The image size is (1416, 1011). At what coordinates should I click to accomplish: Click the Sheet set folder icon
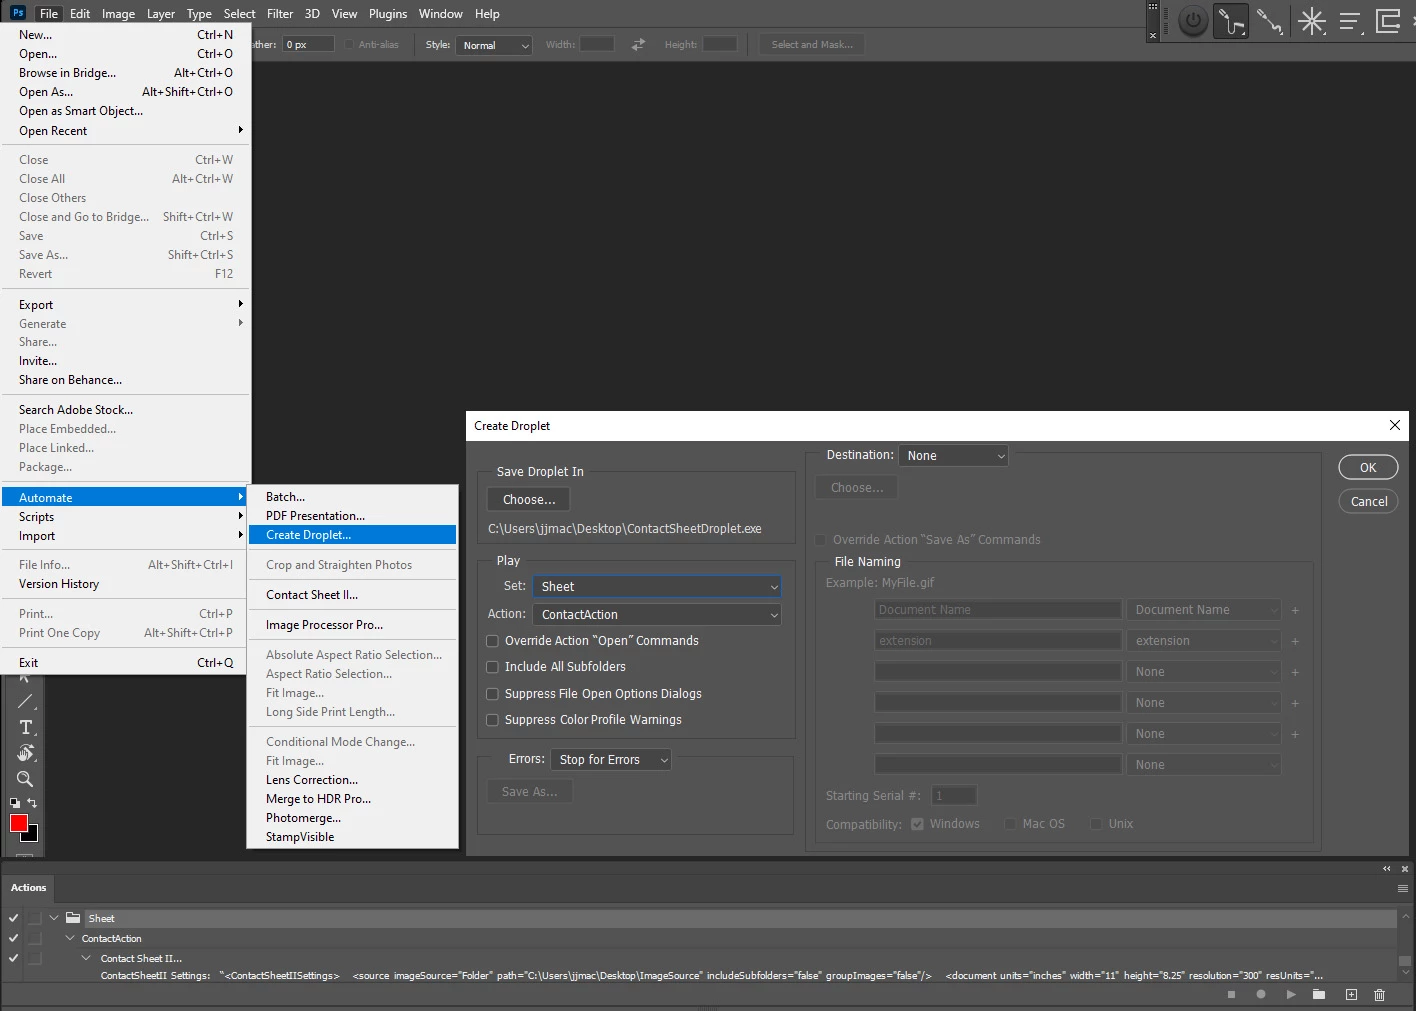(x=73, y=918)
